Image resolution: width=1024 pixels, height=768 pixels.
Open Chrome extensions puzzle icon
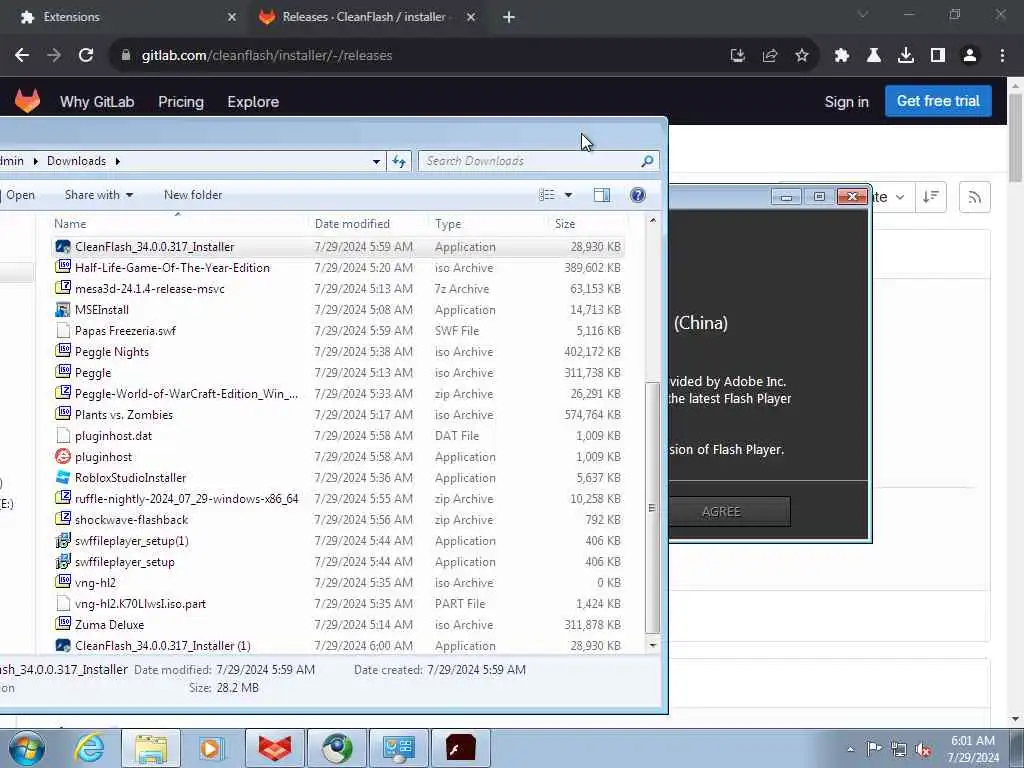coord(841,56)
